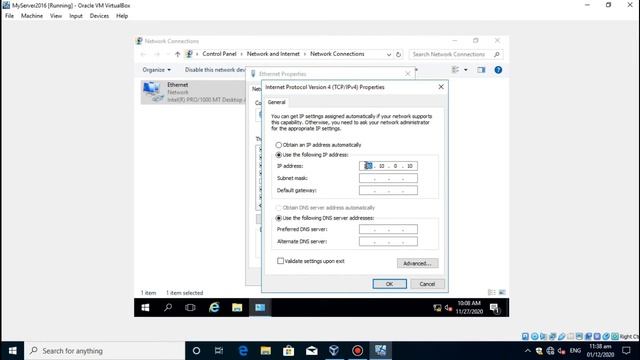
Task: Click VirtualBox USB devices indicator
Action: (562, 336)
